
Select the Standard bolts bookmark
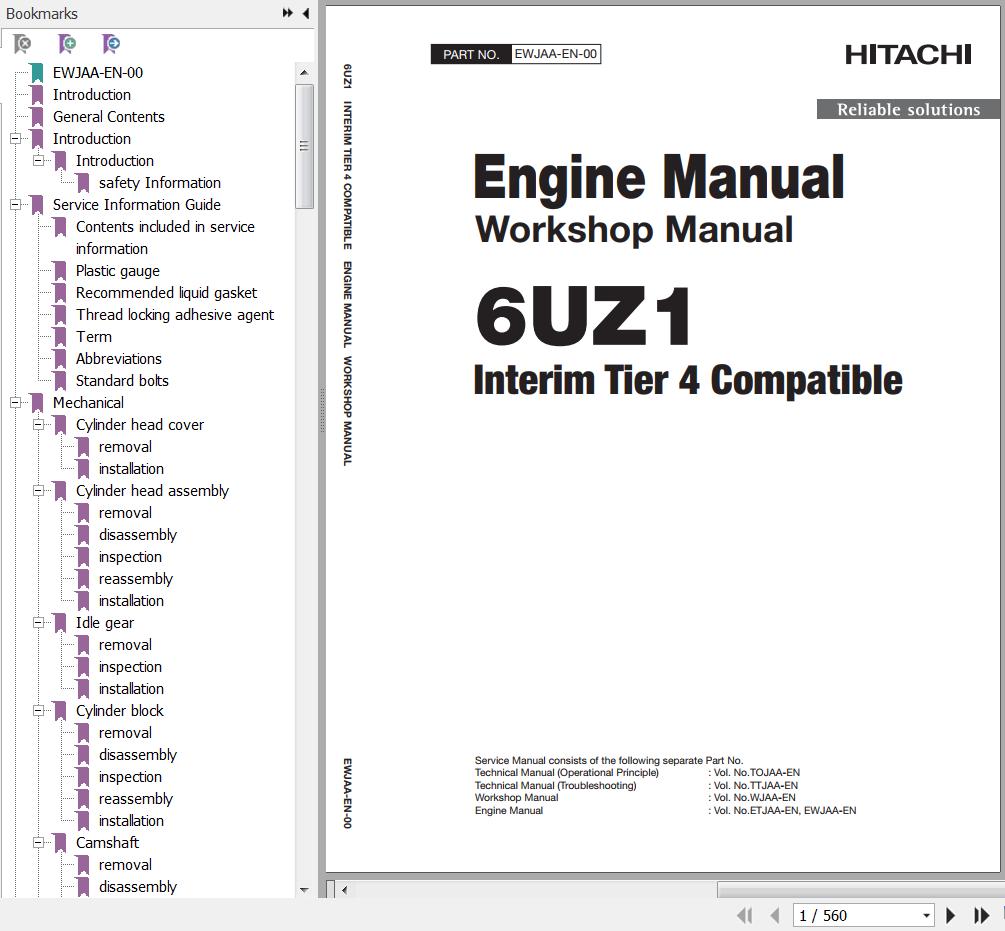[122, 381]
